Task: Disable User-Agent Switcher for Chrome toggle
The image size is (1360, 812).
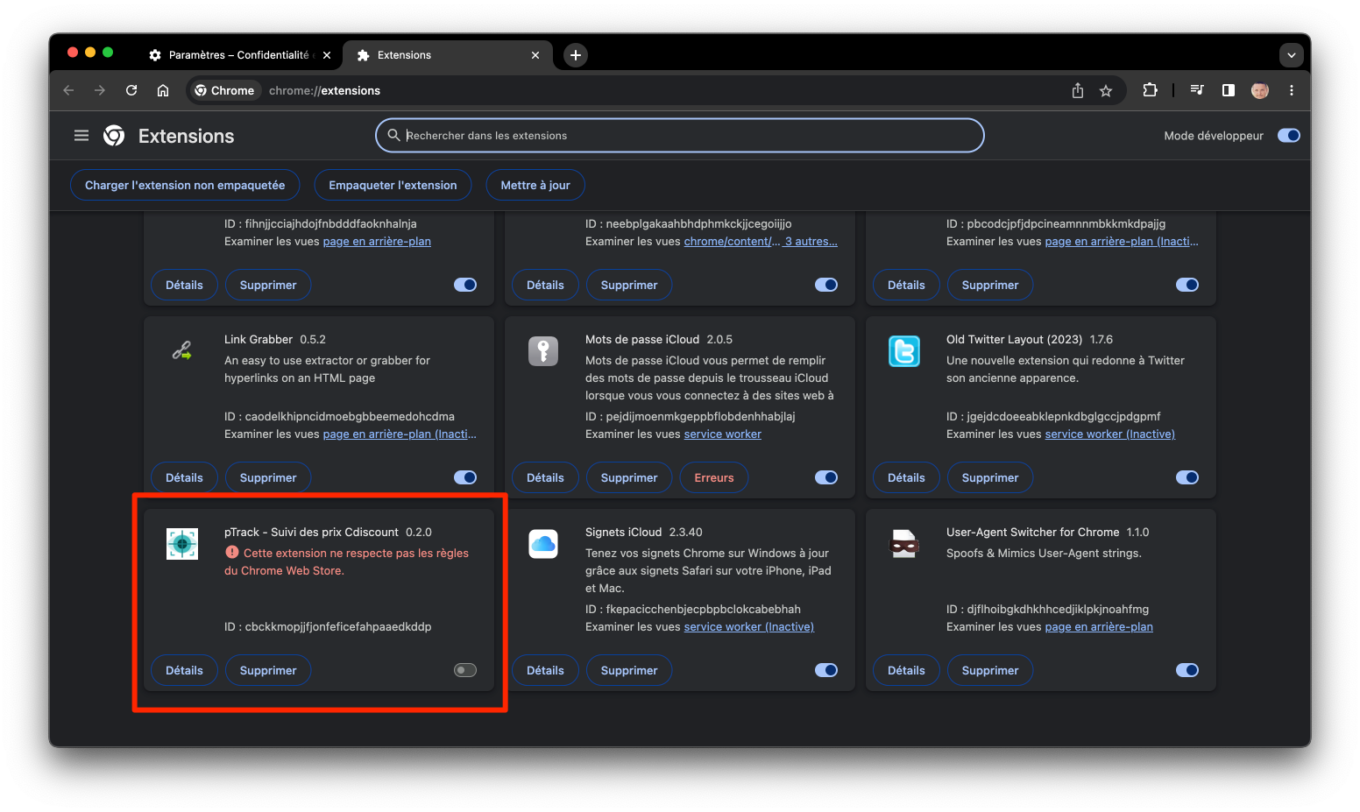Action: coord(1187,671)
